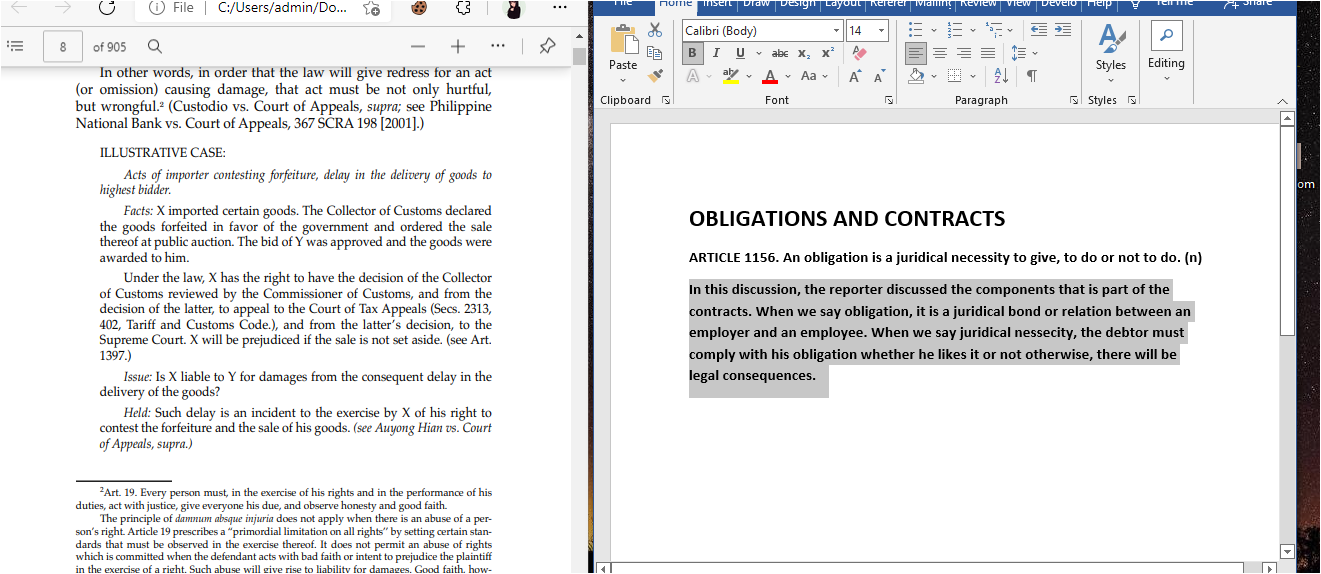Click the Shading paint bucket button
1321x574 pixels.
(x=916, y=76)
